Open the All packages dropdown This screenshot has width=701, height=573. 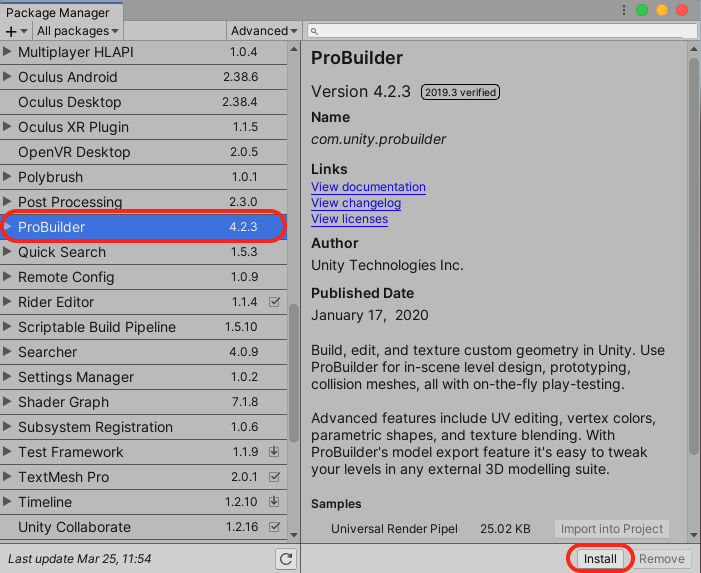tap(78, 31)
